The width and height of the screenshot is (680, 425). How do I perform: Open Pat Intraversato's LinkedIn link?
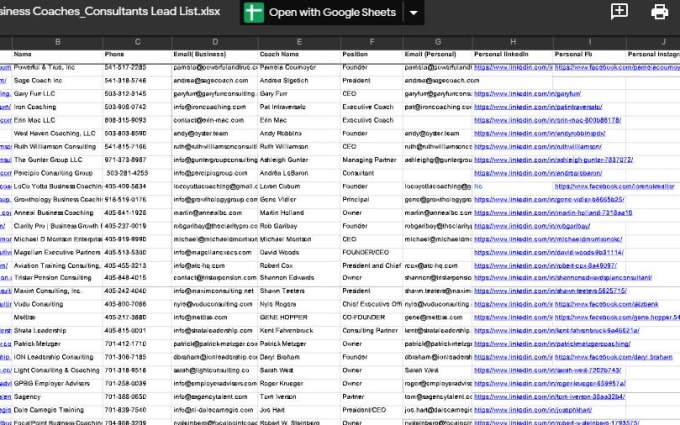[x=538, y=107]
